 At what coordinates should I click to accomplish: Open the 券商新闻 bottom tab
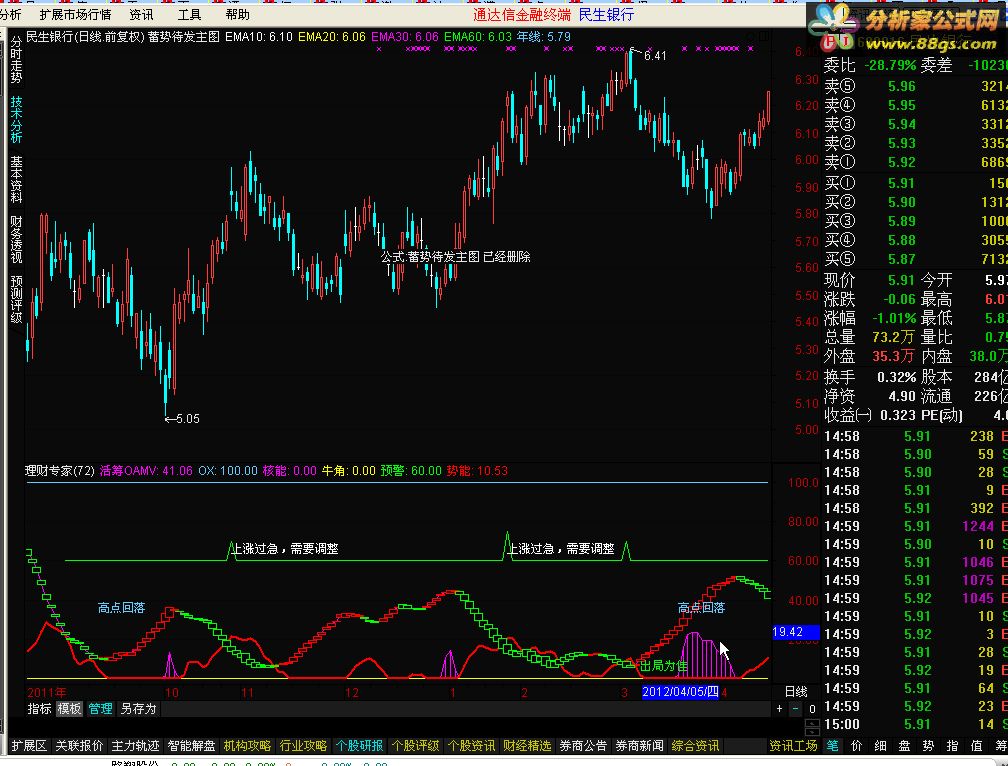pos(639,745)
